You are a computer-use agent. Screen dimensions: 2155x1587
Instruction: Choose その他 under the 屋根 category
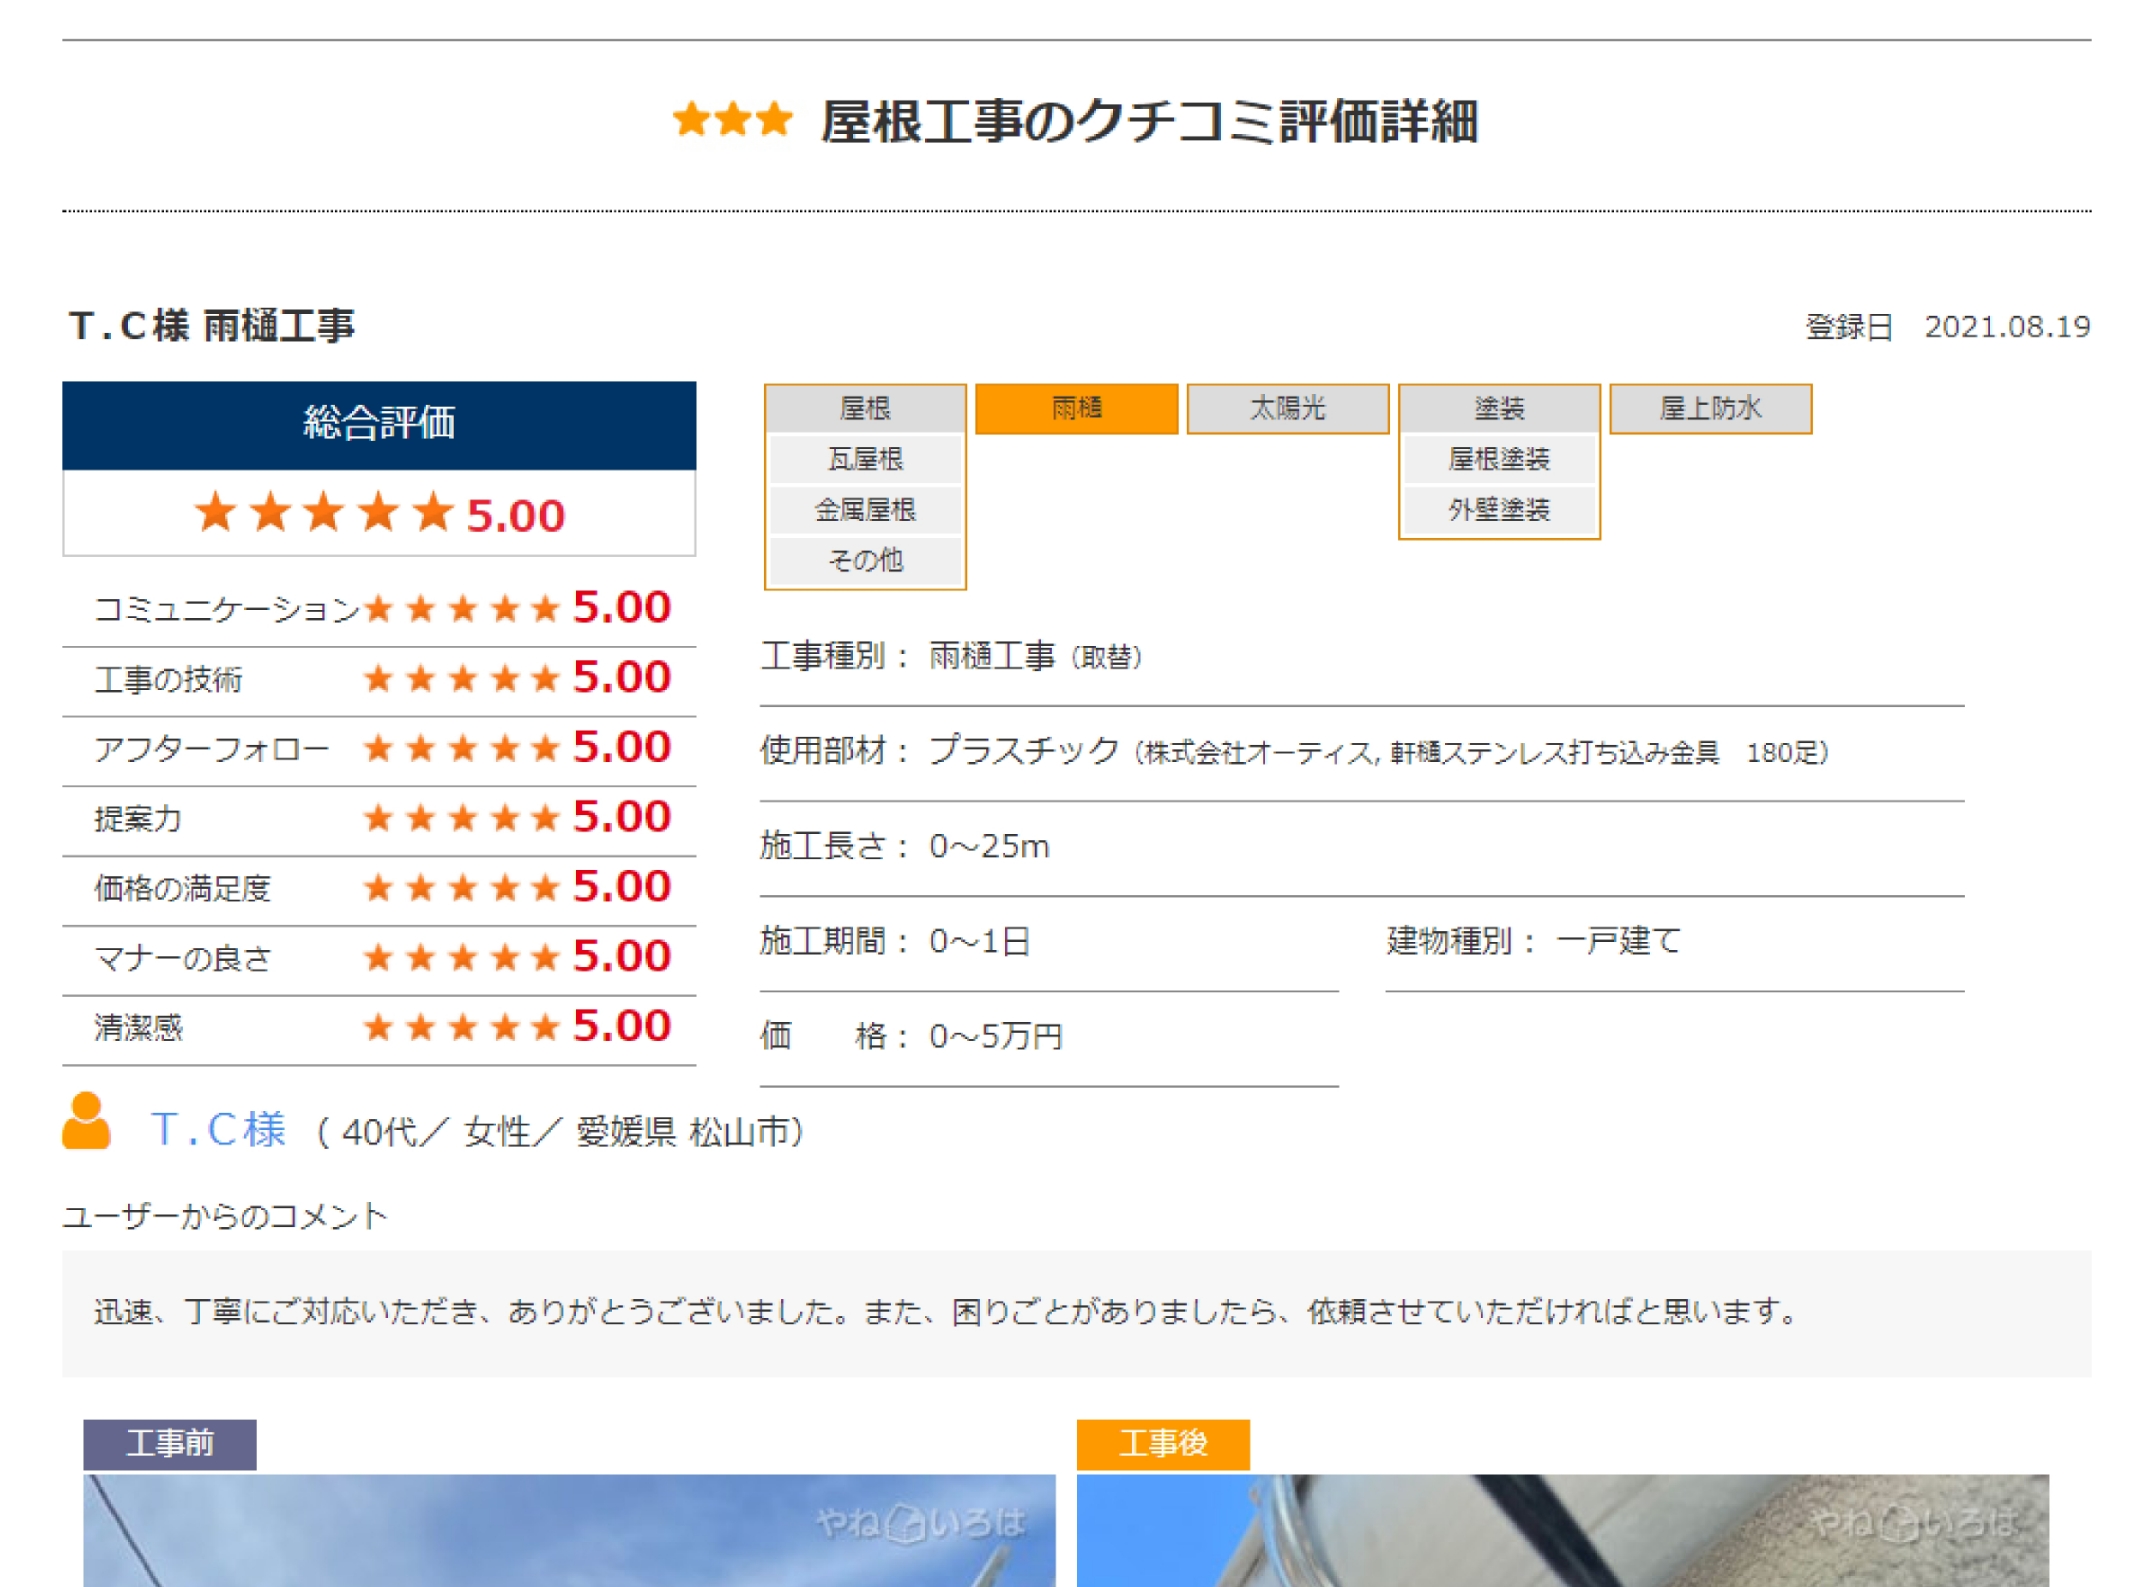pyautogui.click(x=865, y=560)
